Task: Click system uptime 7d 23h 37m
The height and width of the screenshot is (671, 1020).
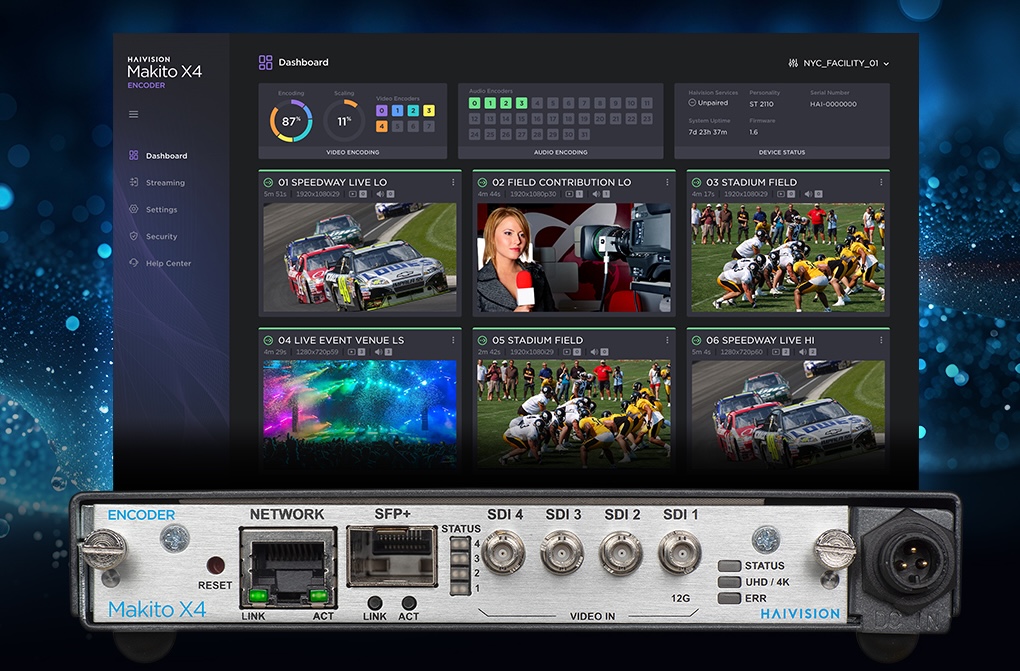Action: coord(708,132)
